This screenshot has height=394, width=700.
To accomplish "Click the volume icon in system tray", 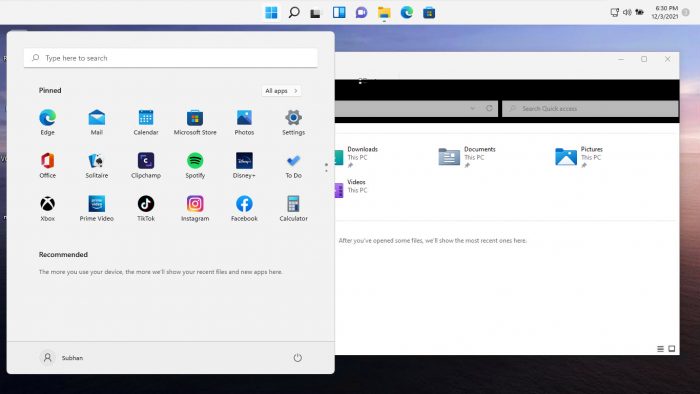I will tap(627, 12).
